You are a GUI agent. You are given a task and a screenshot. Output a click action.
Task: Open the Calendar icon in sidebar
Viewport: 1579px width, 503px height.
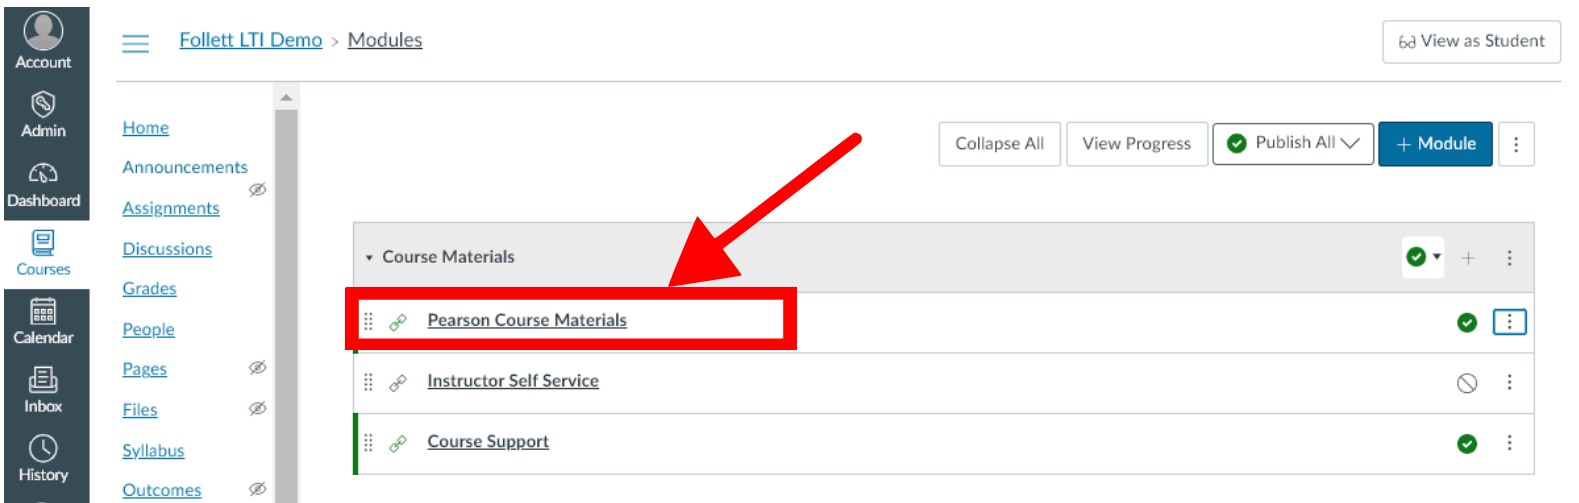pos(43,311)
